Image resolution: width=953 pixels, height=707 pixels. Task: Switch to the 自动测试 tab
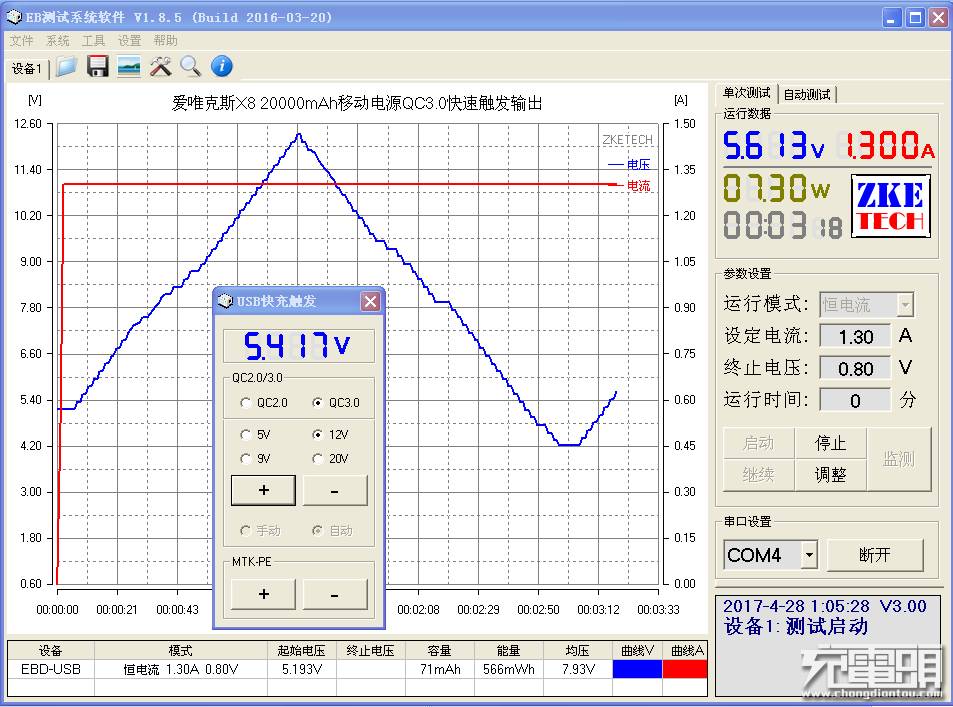pos(807,94)
